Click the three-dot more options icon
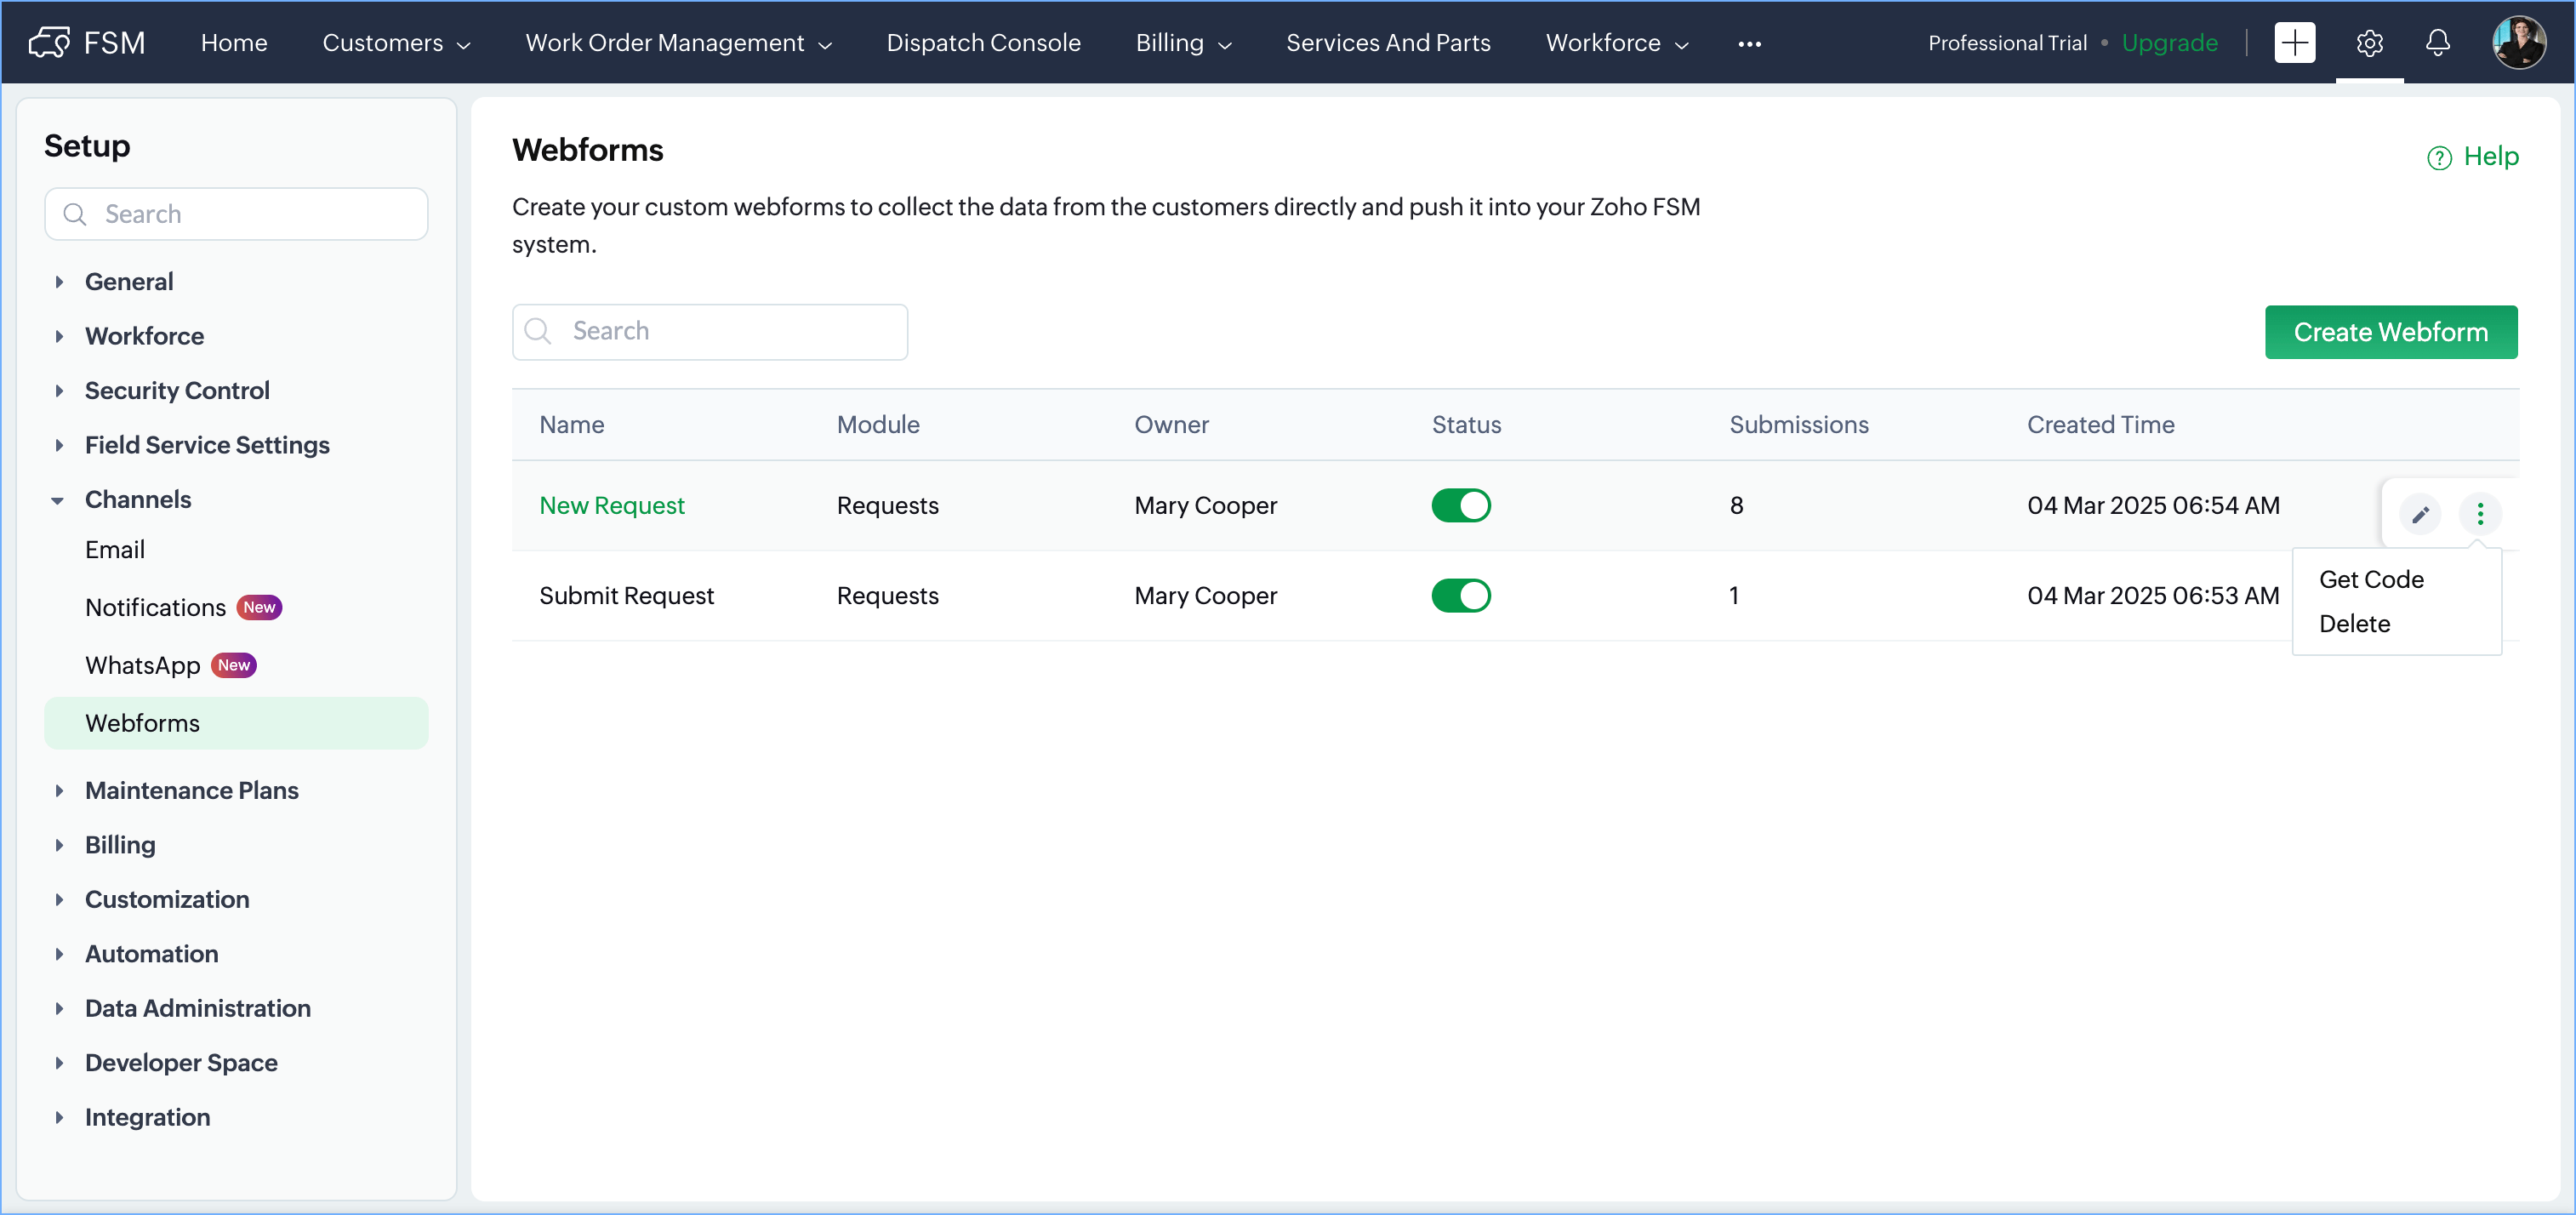The height and width of the screenshot is (1215, 2576). (x=2479, y=514)
